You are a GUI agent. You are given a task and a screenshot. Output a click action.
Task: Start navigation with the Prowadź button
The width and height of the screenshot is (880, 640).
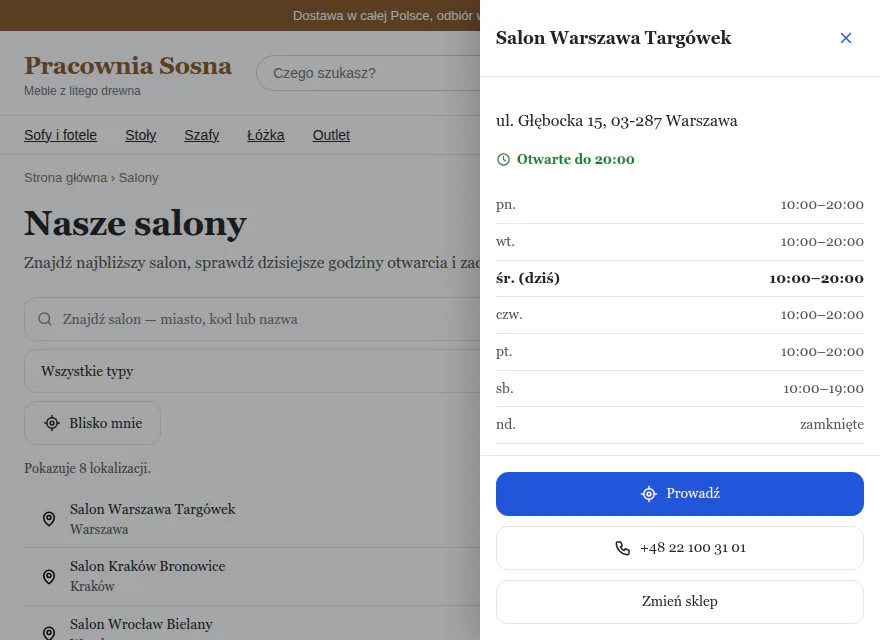[x=680, y=494]
